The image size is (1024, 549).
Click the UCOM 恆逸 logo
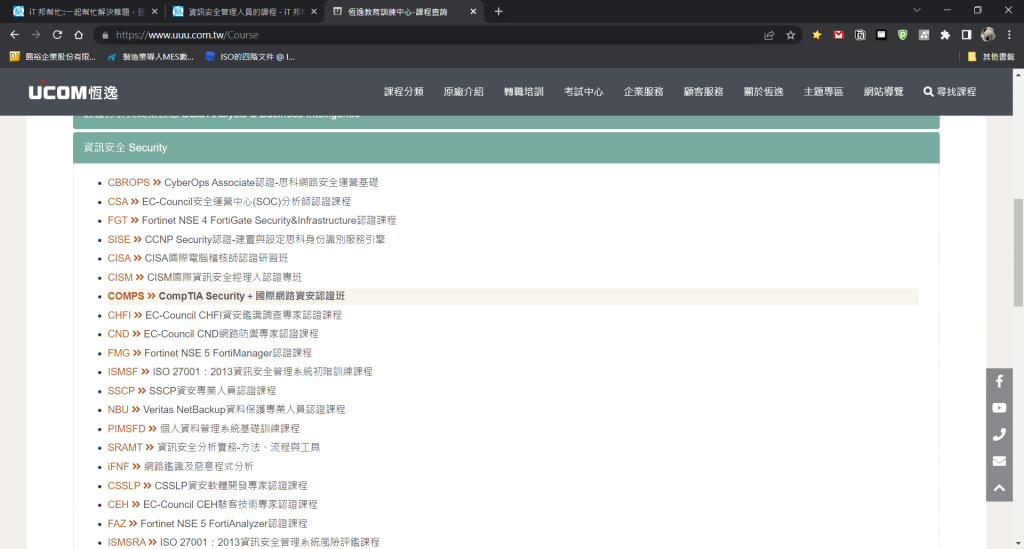pos(73,91)
